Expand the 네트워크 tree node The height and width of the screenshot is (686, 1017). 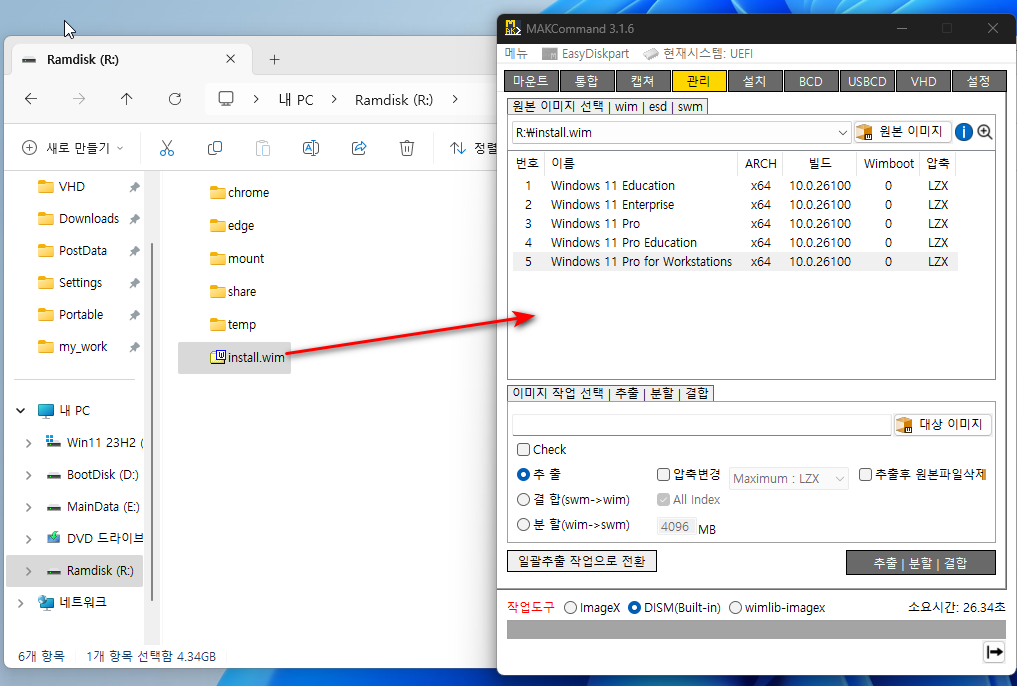(21, 603)
